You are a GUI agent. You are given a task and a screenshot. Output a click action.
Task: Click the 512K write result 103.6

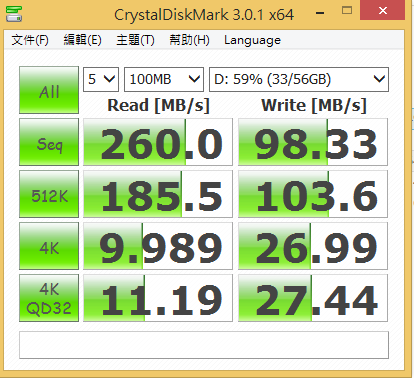313,194
